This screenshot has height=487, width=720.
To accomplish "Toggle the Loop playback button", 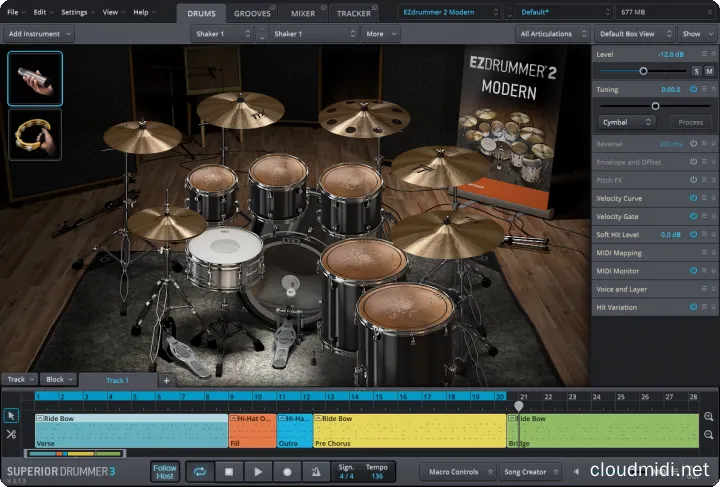I will (199, 471).
